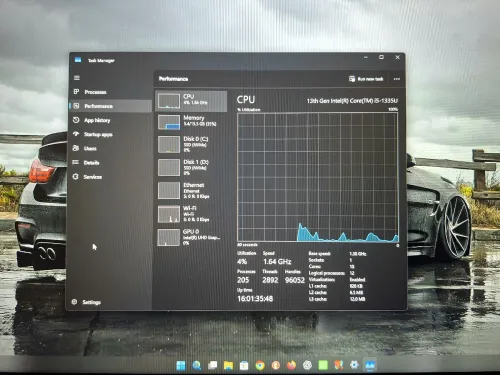Click the Task Manager icon on the taskbar
Image resolution: width=500 pixels, height=375 pixels.
[x=370, y=365]
